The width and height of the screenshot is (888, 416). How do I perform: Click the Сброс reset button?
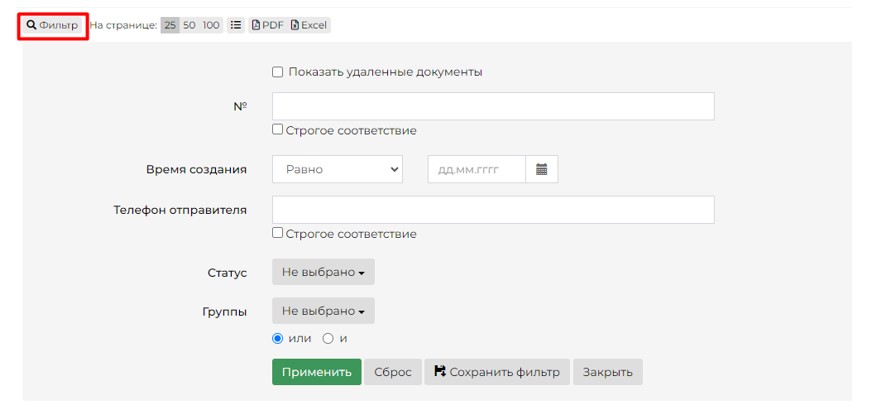click(x=392, y=372)
